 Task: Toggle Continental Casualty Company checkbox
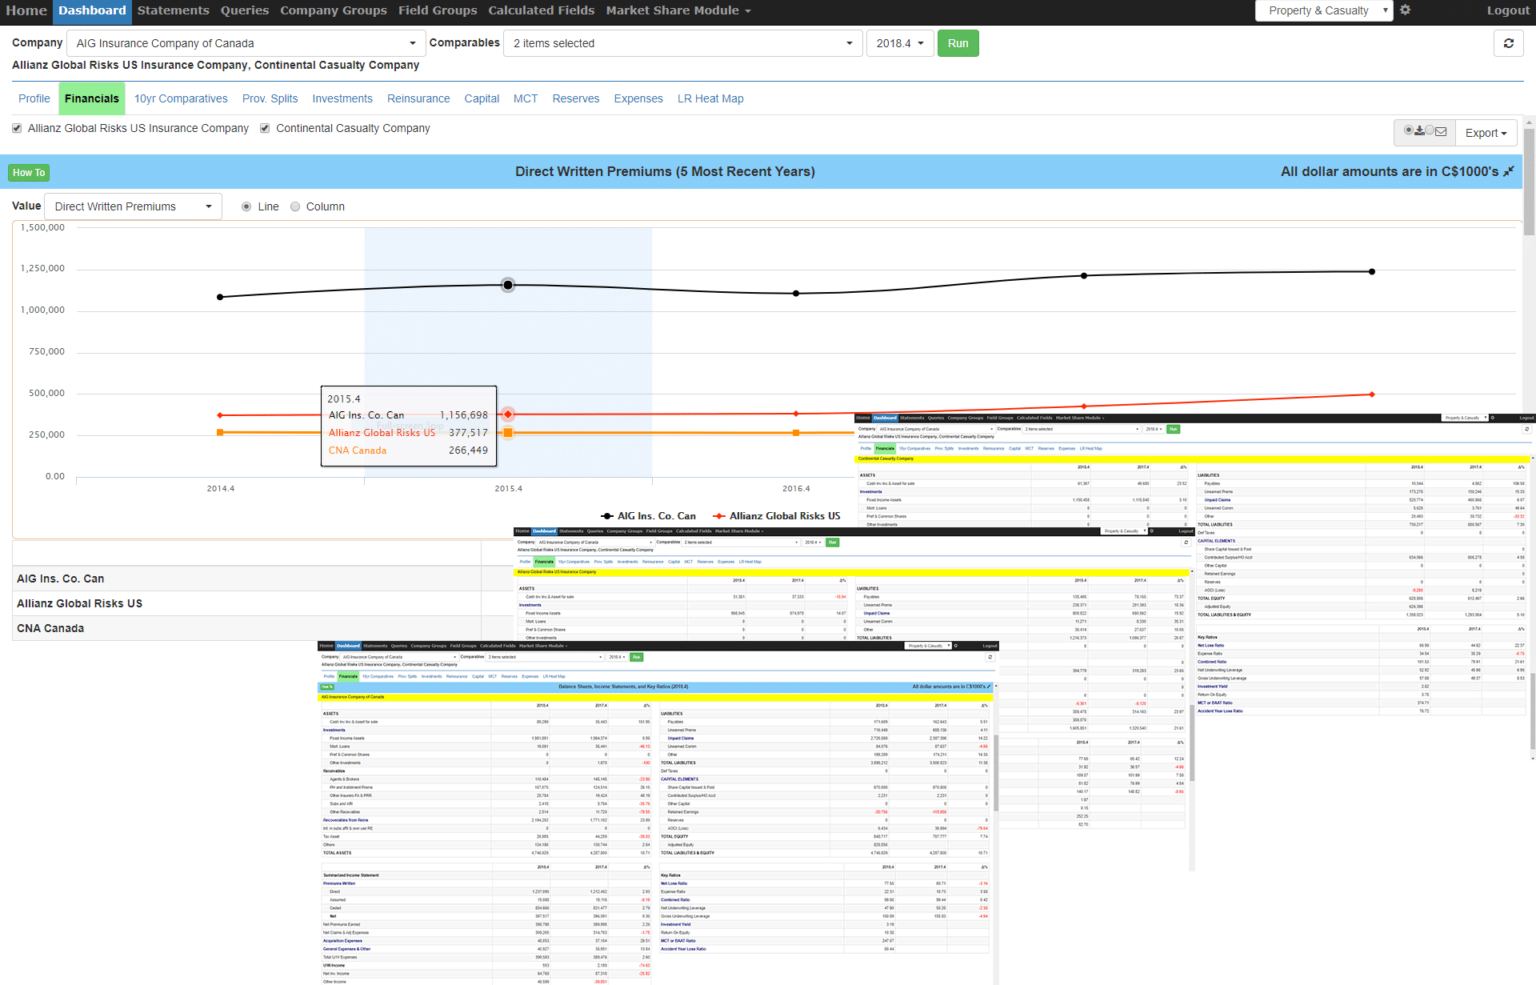(265, 128)
